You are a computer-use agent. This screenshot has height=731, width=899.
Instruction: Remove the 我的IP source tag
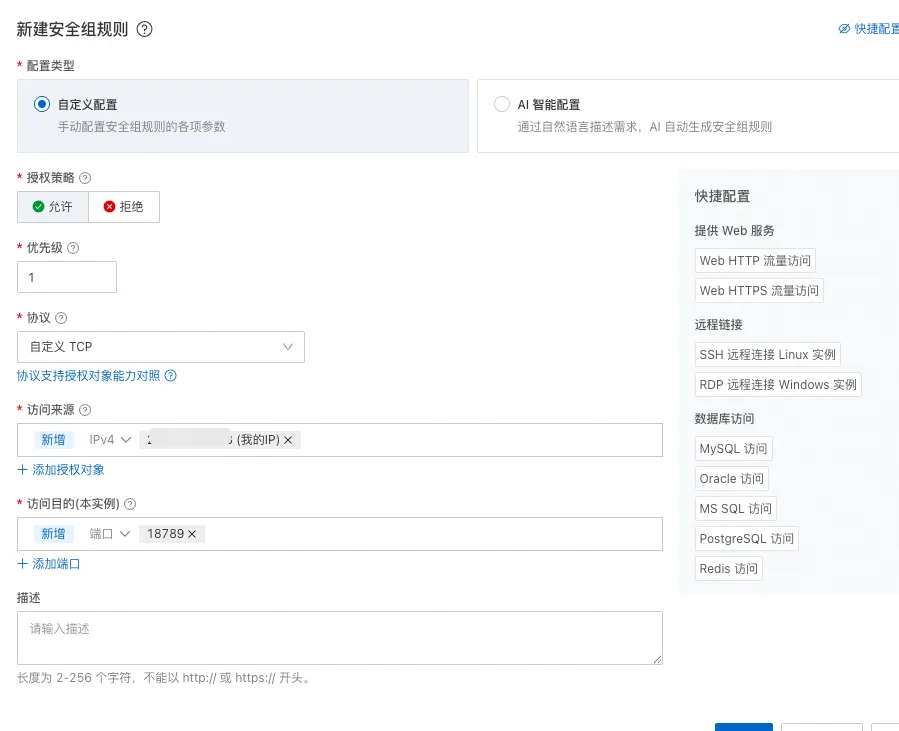pos(288,440)
